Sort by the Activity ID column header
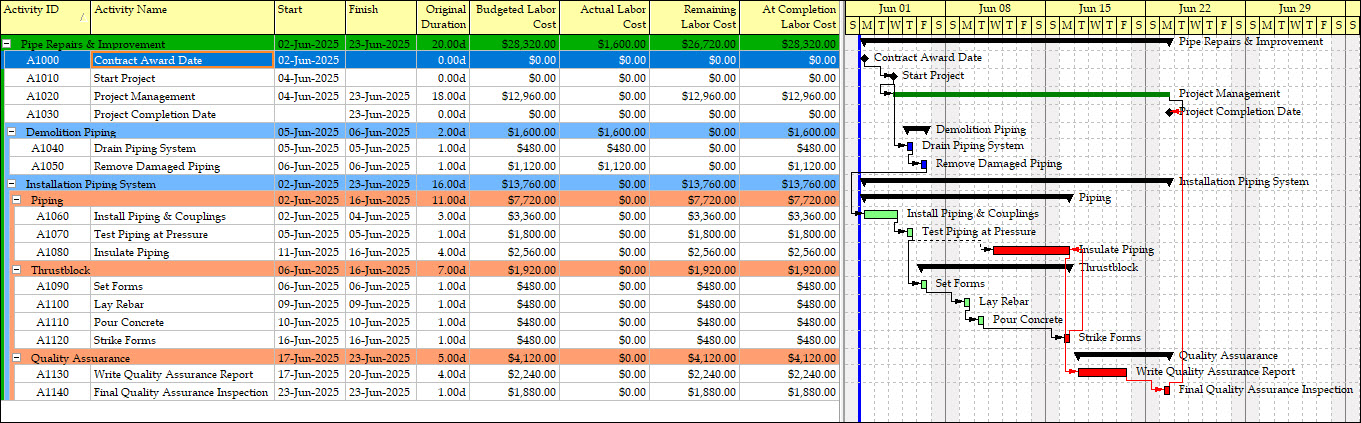The height and width of the screenshot is (423, 1361). click(46, 16)
